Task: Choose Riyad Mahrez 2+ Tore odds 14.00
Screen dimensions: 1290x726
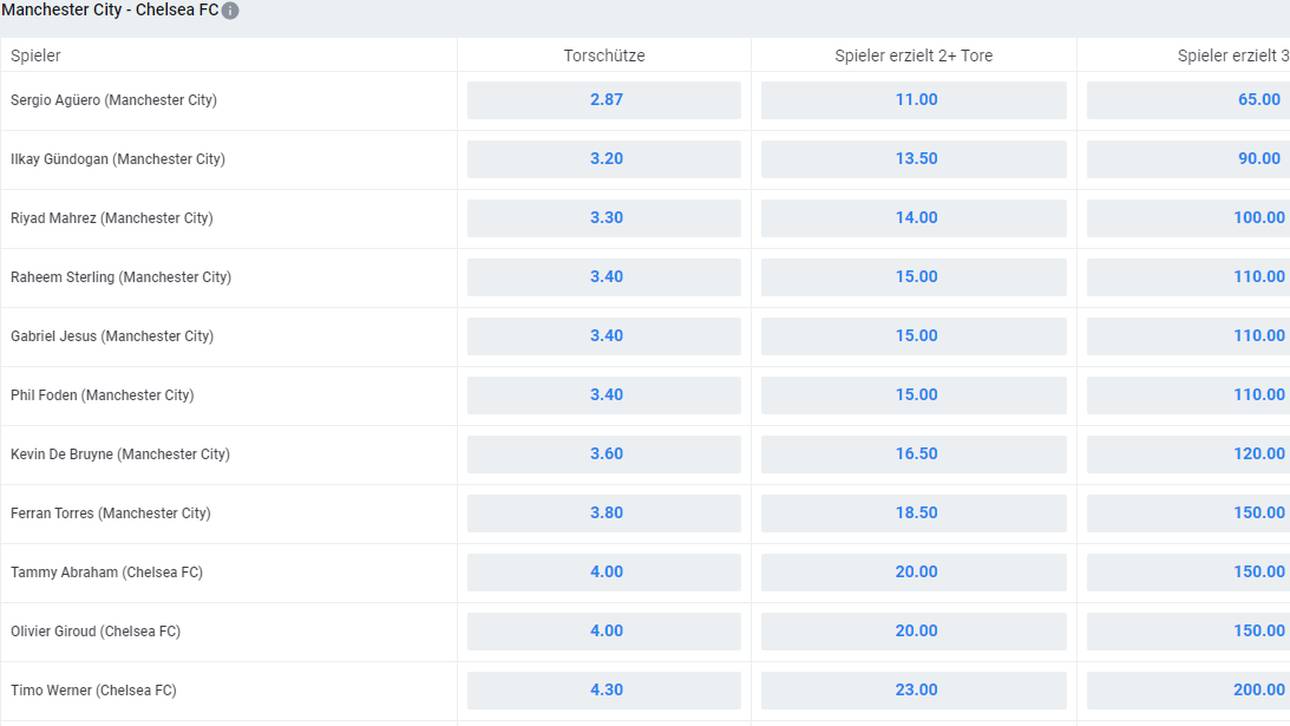Action: [914, 218]
